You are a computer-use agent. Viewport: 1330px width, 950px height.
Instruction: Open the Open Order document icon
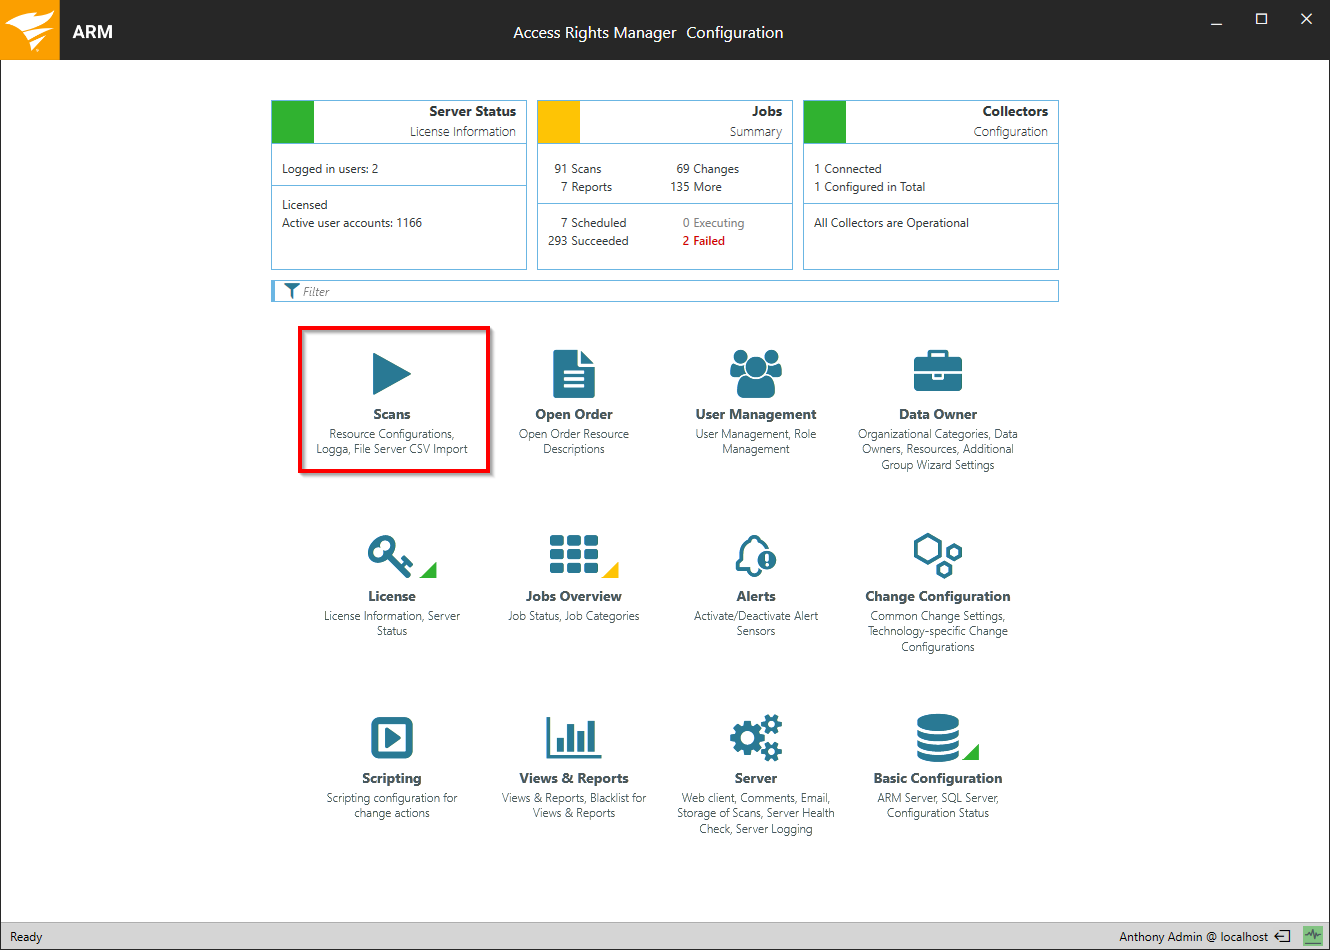pyautogui.click(x=574, y=375)
